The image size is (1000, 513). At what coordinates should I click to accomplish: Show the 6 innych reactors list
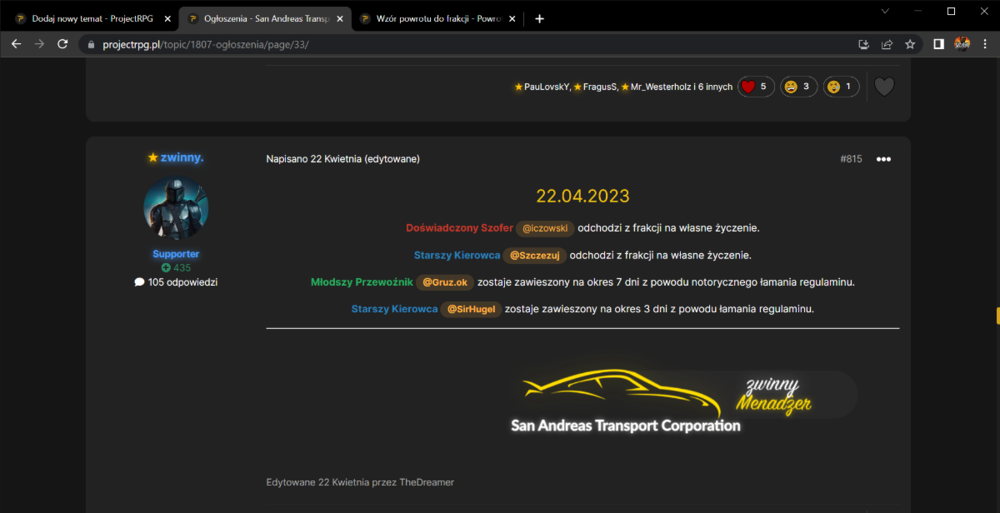click(x=715, y=87)
